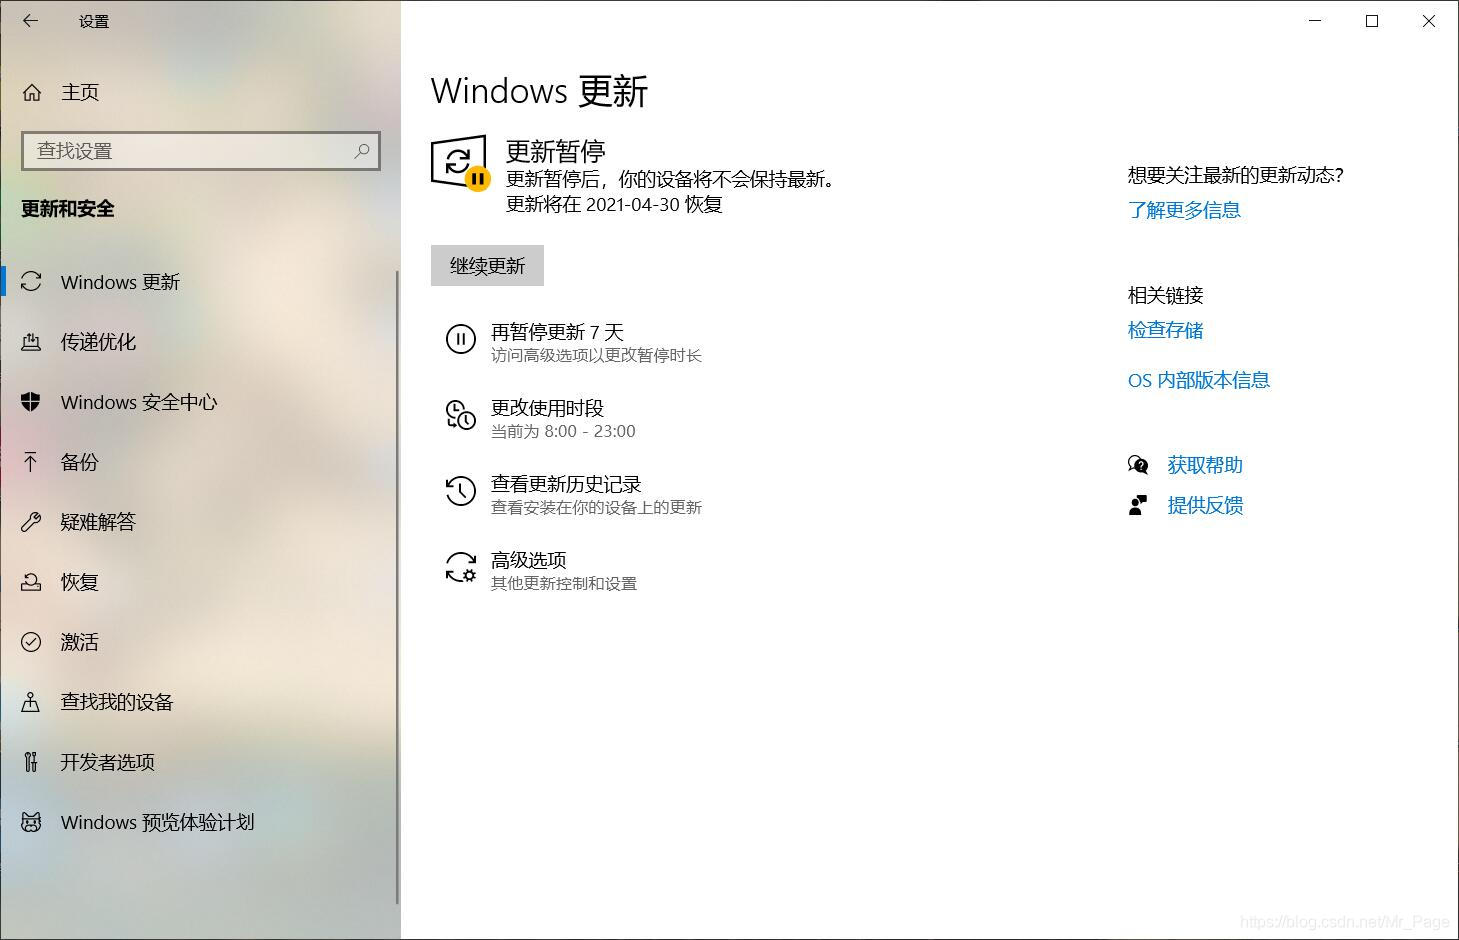
Task: Click the 传递优化 sidebar icon
Action: pyautogui.click(x=31, y=342)
